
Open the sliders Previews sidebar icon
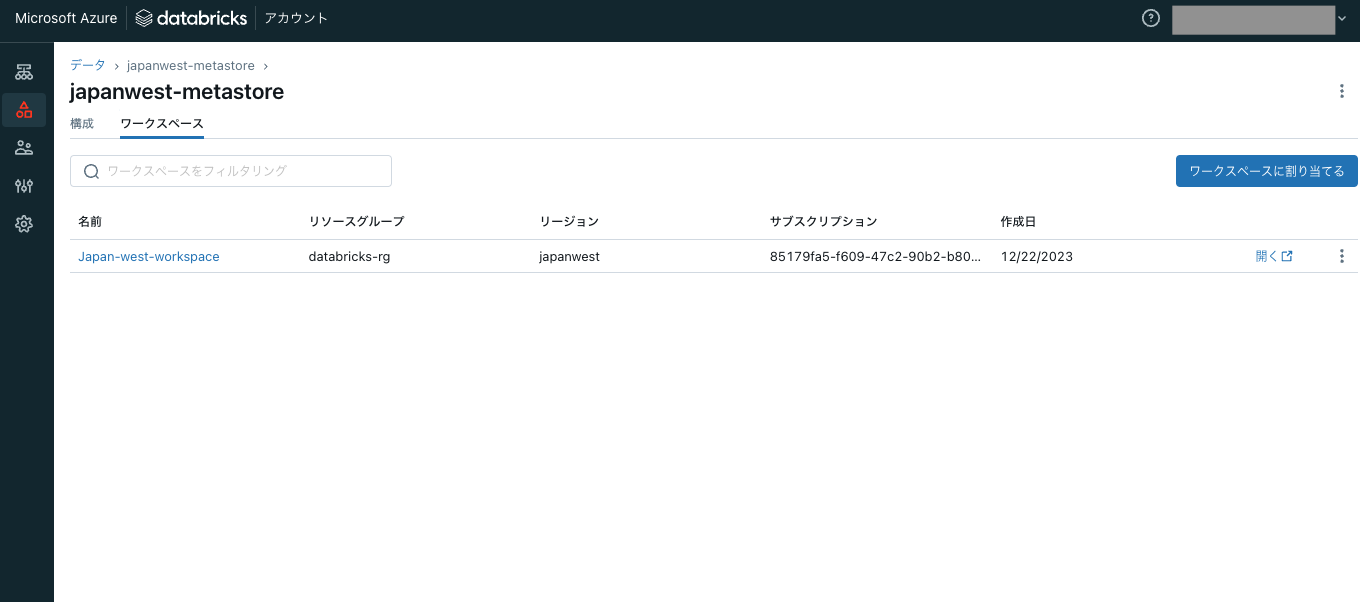click(x=24, y=186)
